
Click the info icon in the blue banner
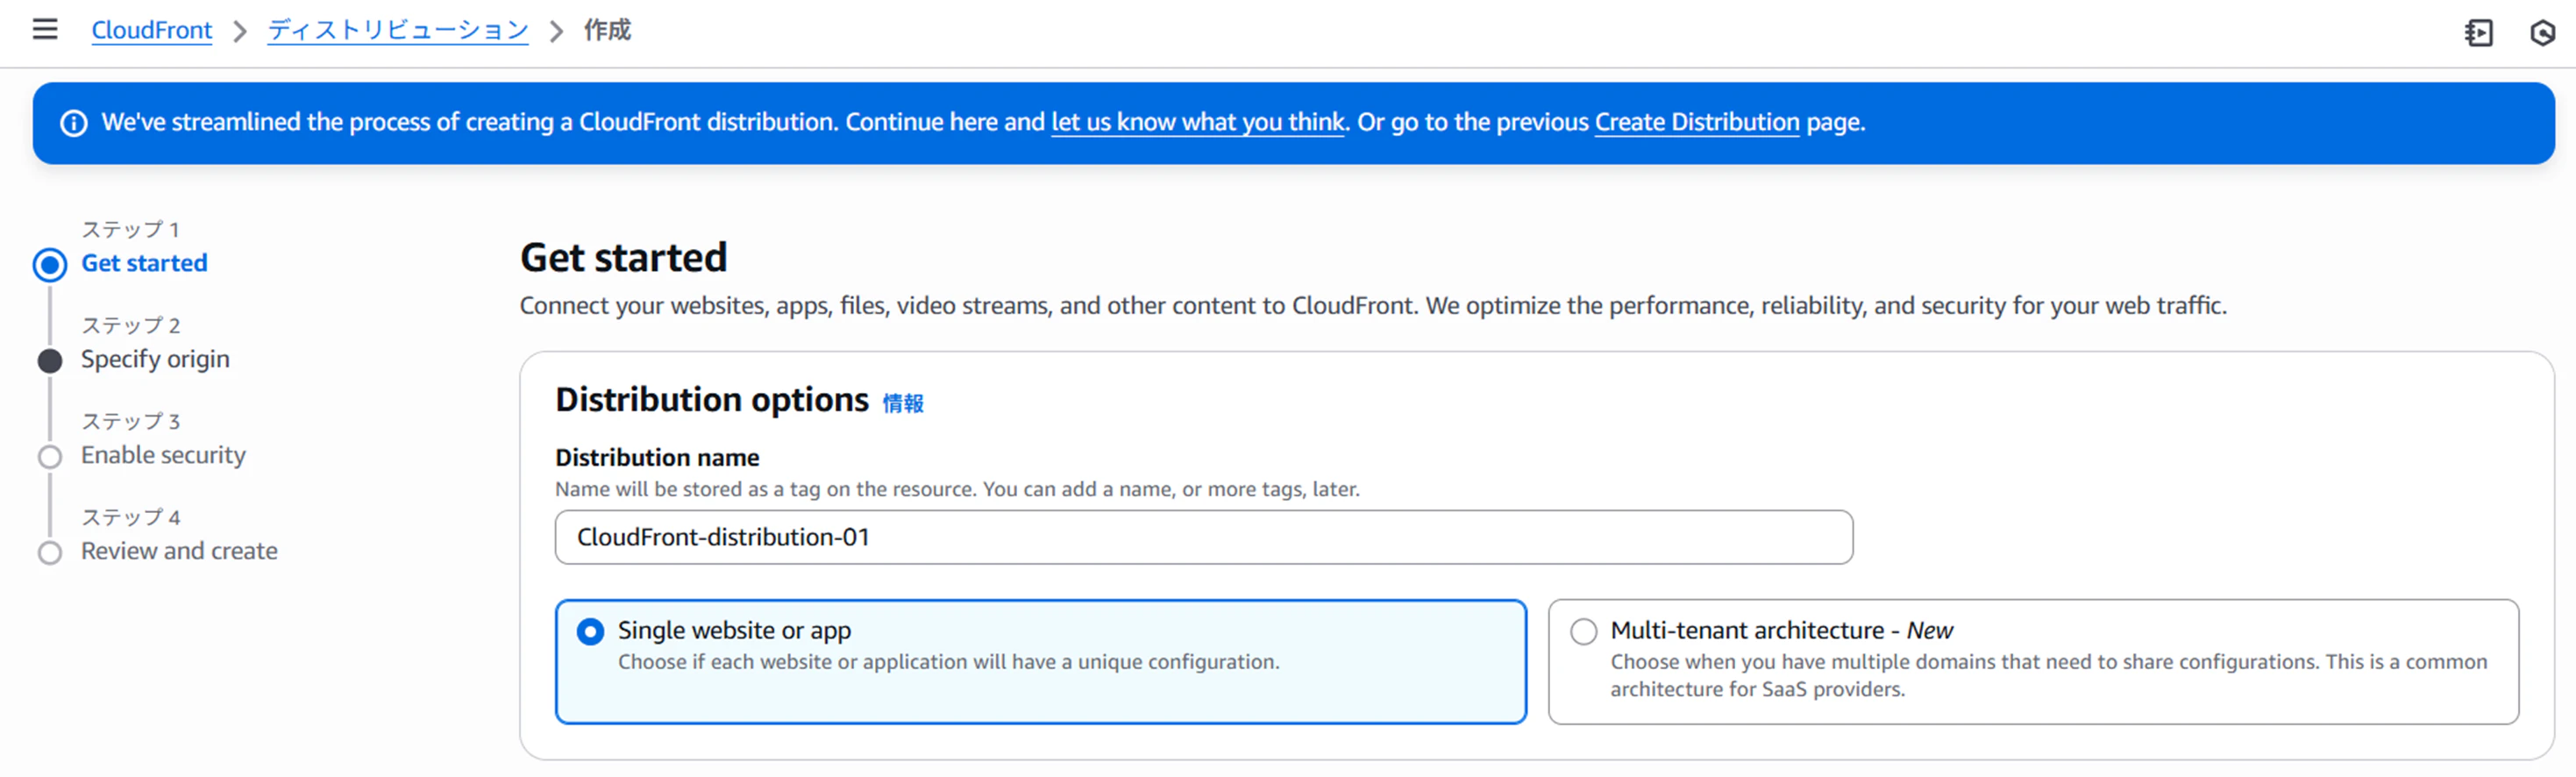(x=74, y=123)
